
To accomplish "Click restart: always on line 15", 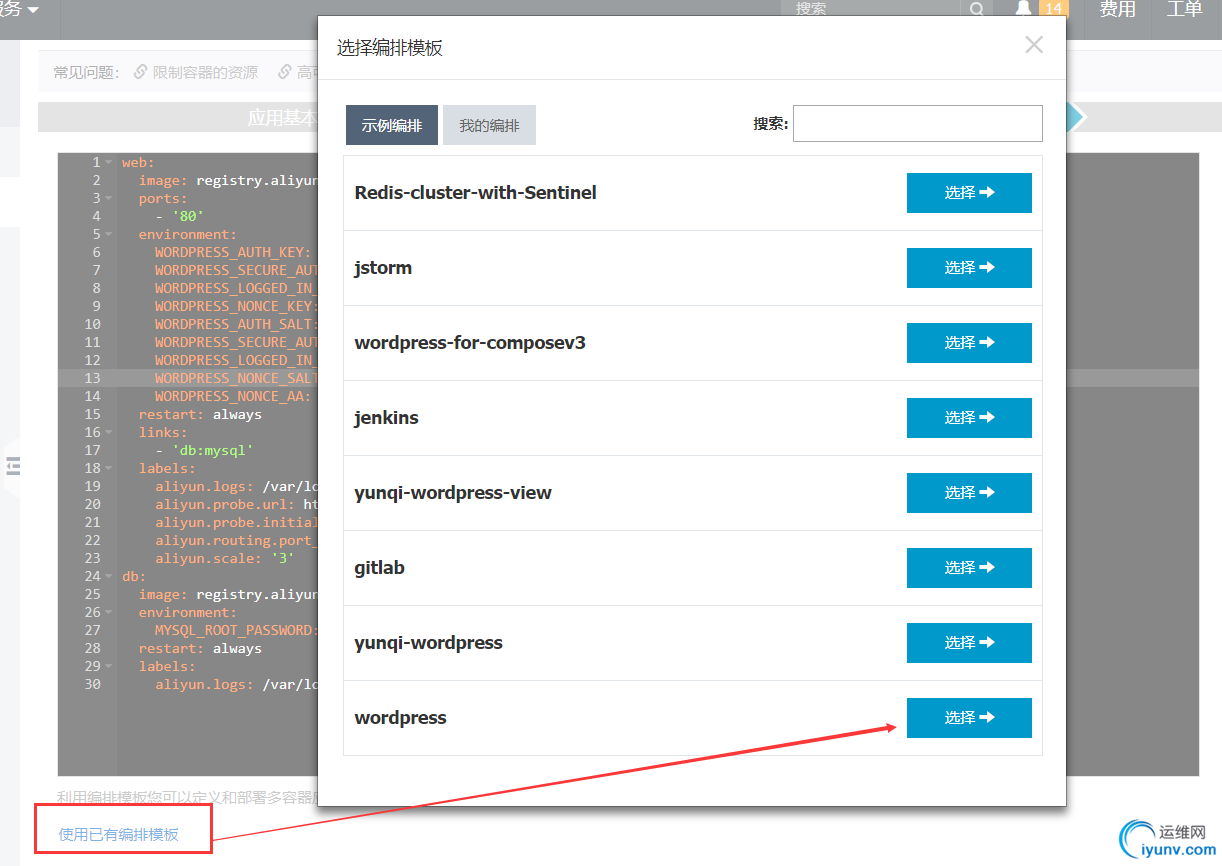I will pyautogui.click(x=200, y=414).
